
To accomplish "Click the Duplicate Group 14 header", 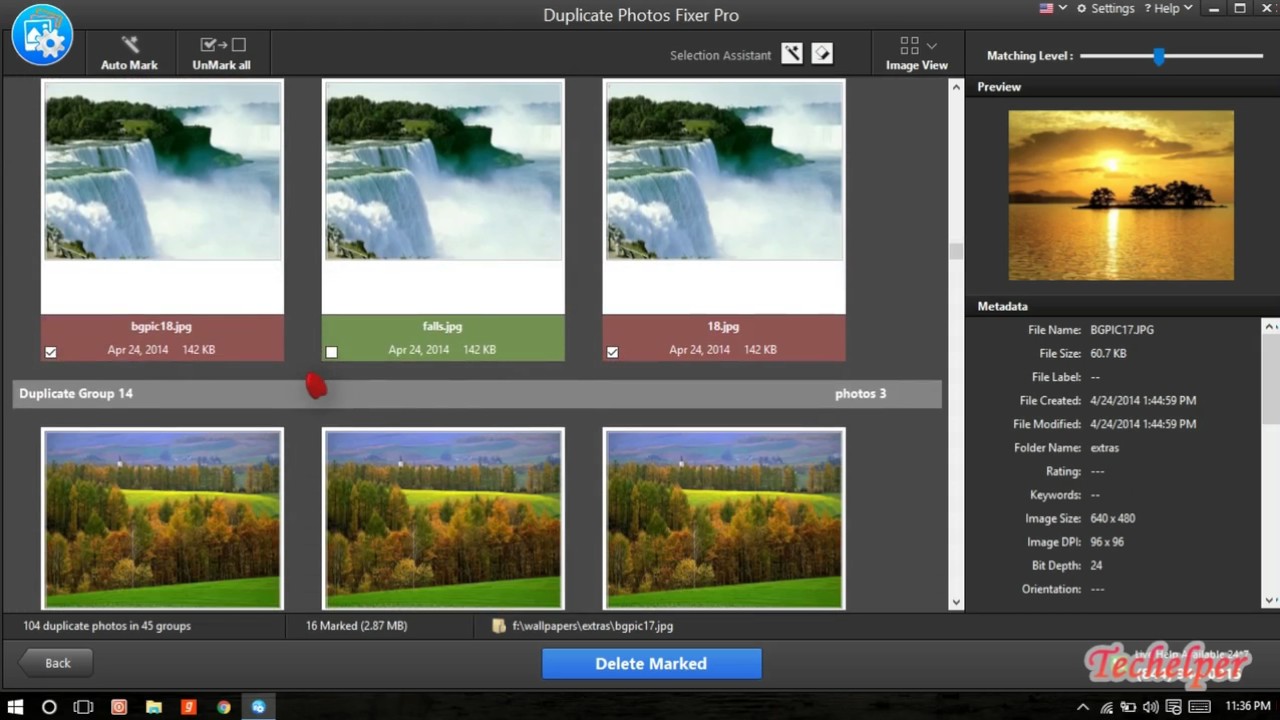I will coord(477,394).
